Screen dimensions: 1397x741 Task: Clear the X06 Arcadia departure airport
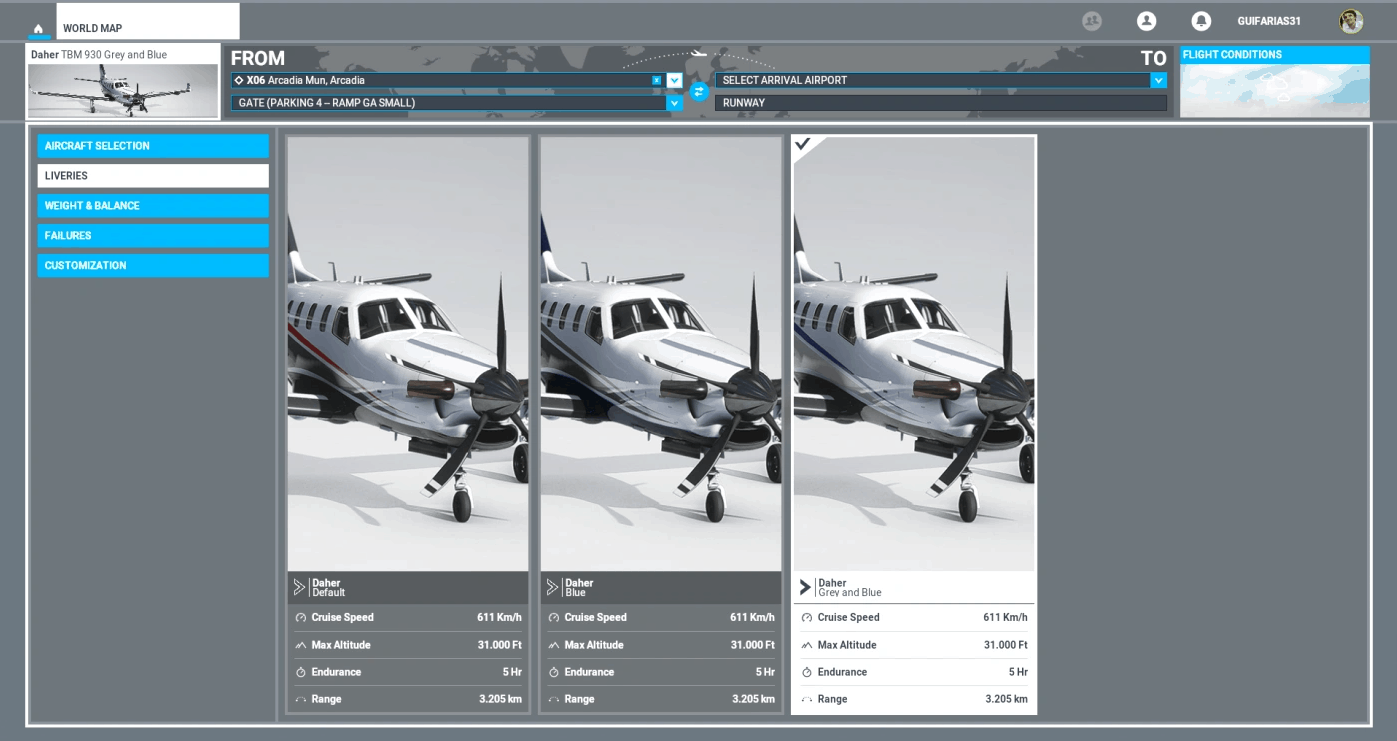coord(657,80)
